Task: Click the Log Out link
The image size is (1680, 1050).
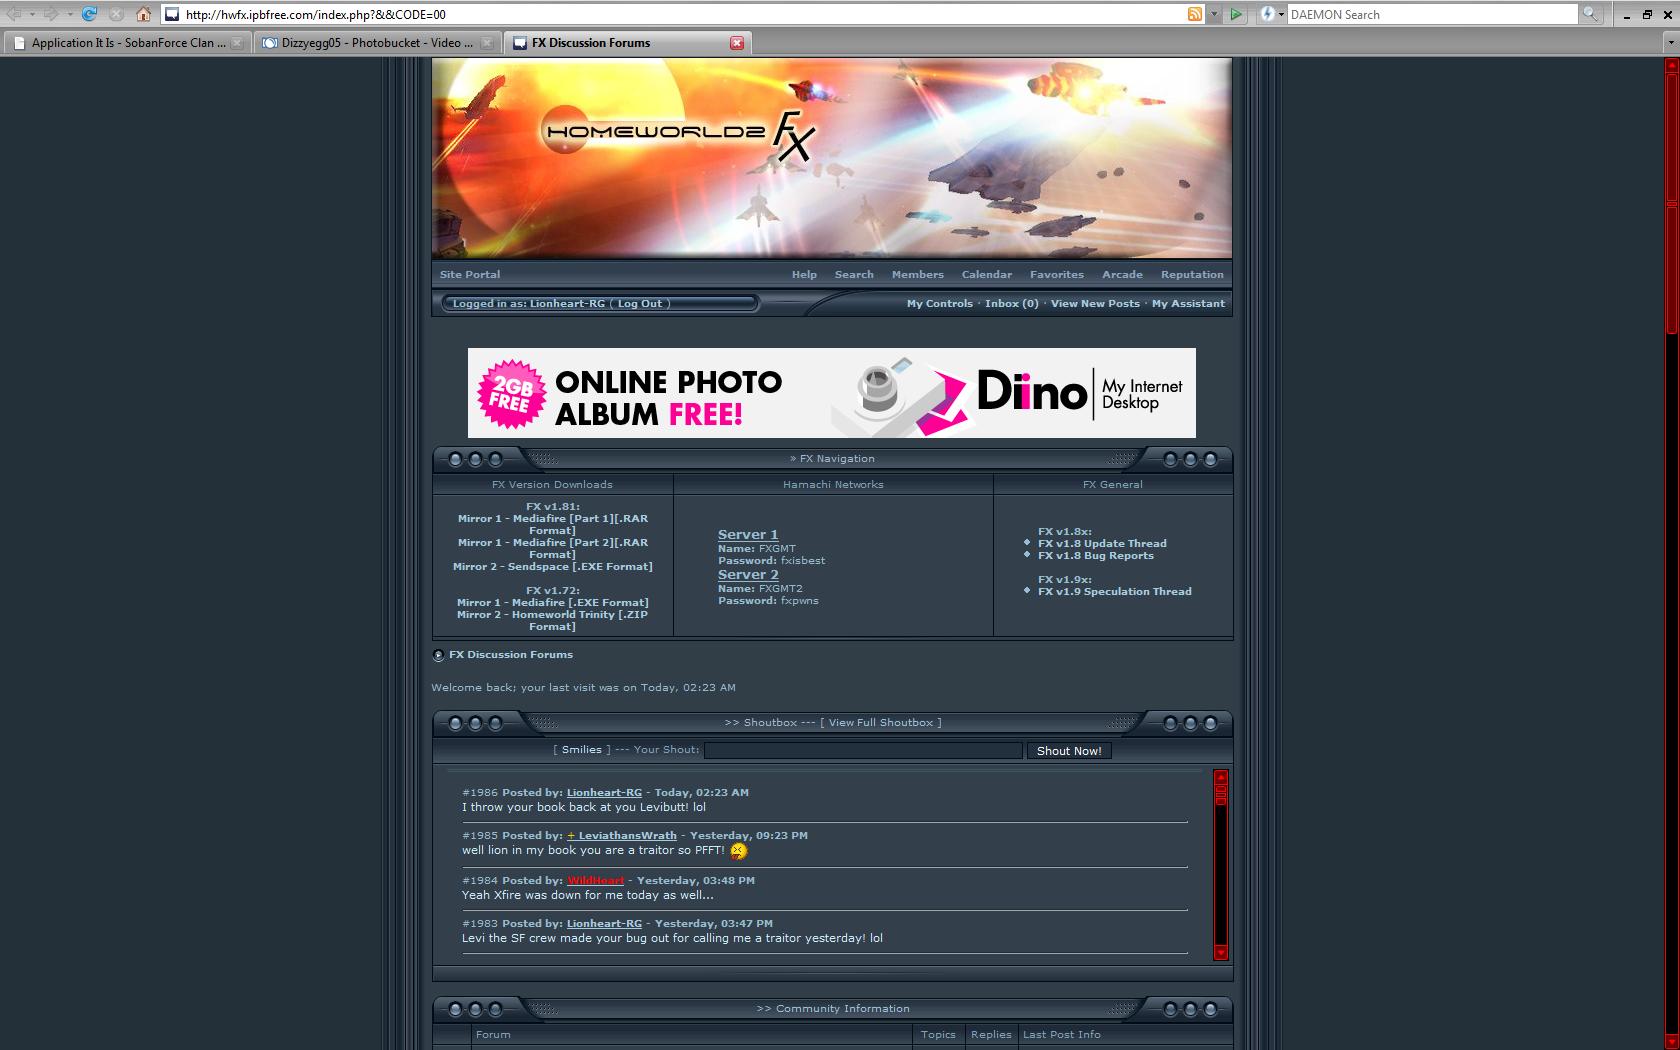Action: click(640, 304)
